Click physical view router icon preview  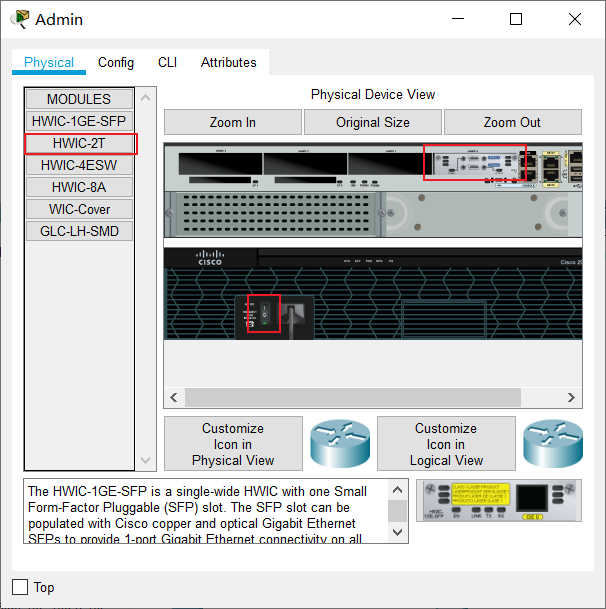point(340,444)
